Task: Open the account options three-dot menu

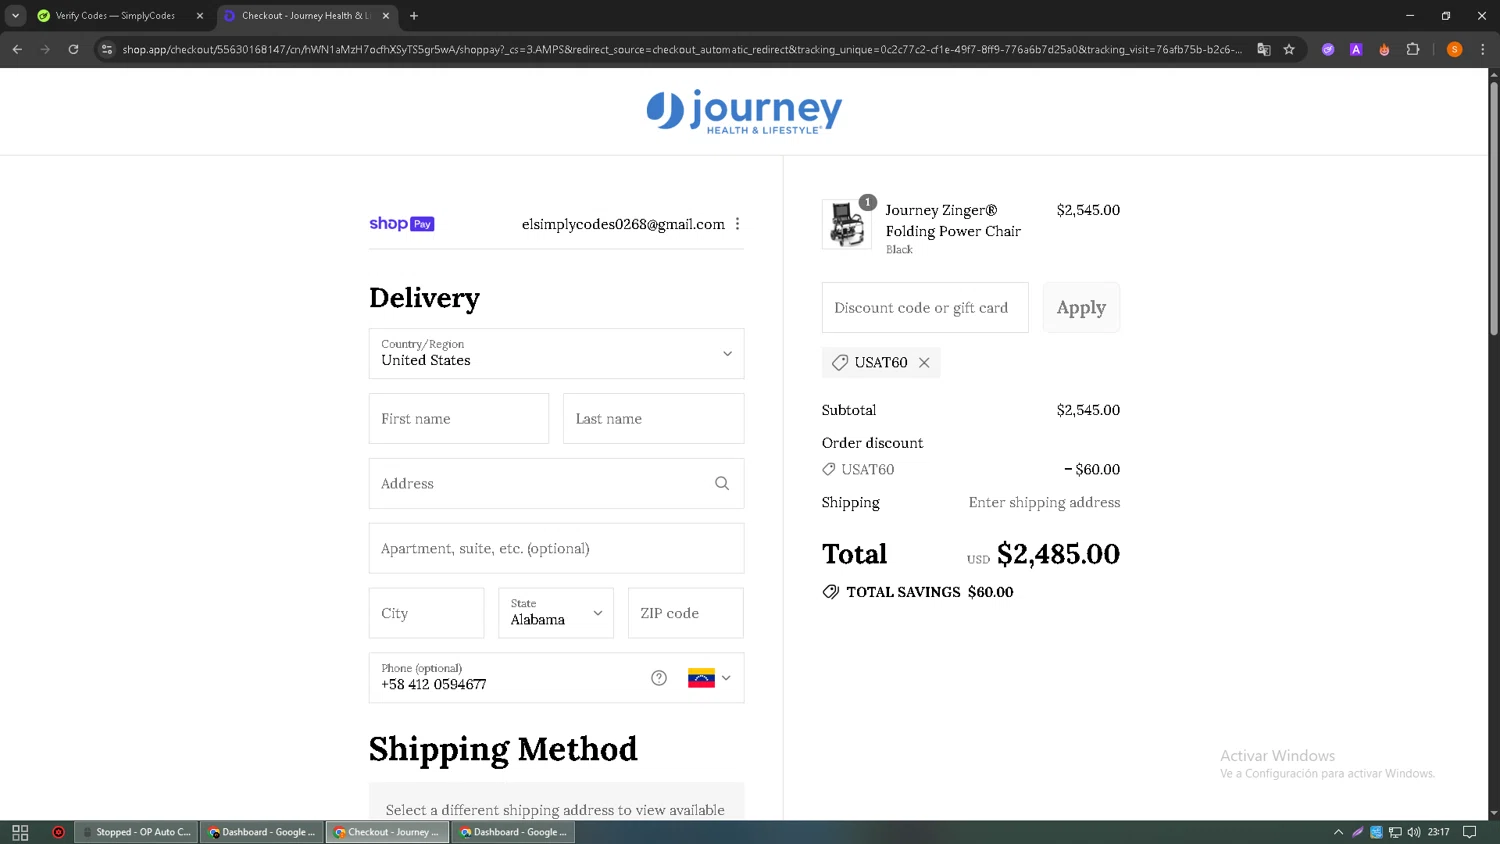Action: point(737,224)
